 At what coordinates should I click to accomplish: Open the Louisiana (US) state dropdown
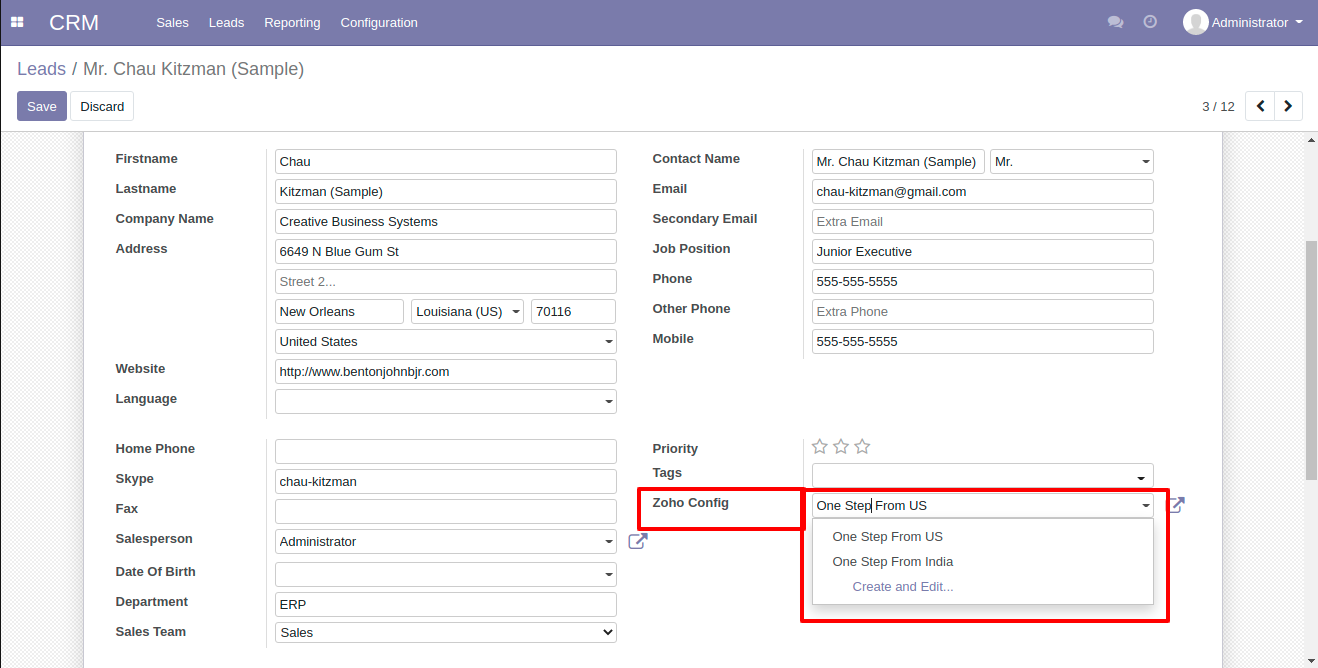pos(467,311)
